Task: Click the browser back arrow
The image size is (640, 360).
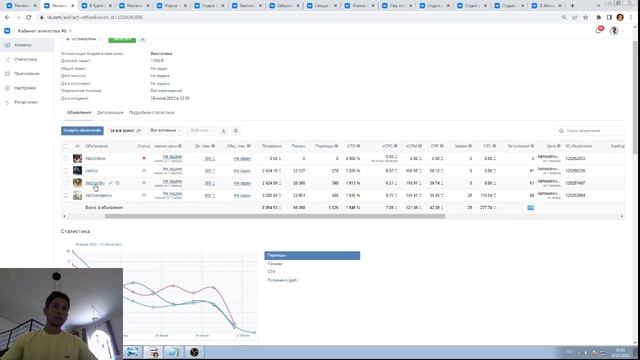Action: coord(7,18)
